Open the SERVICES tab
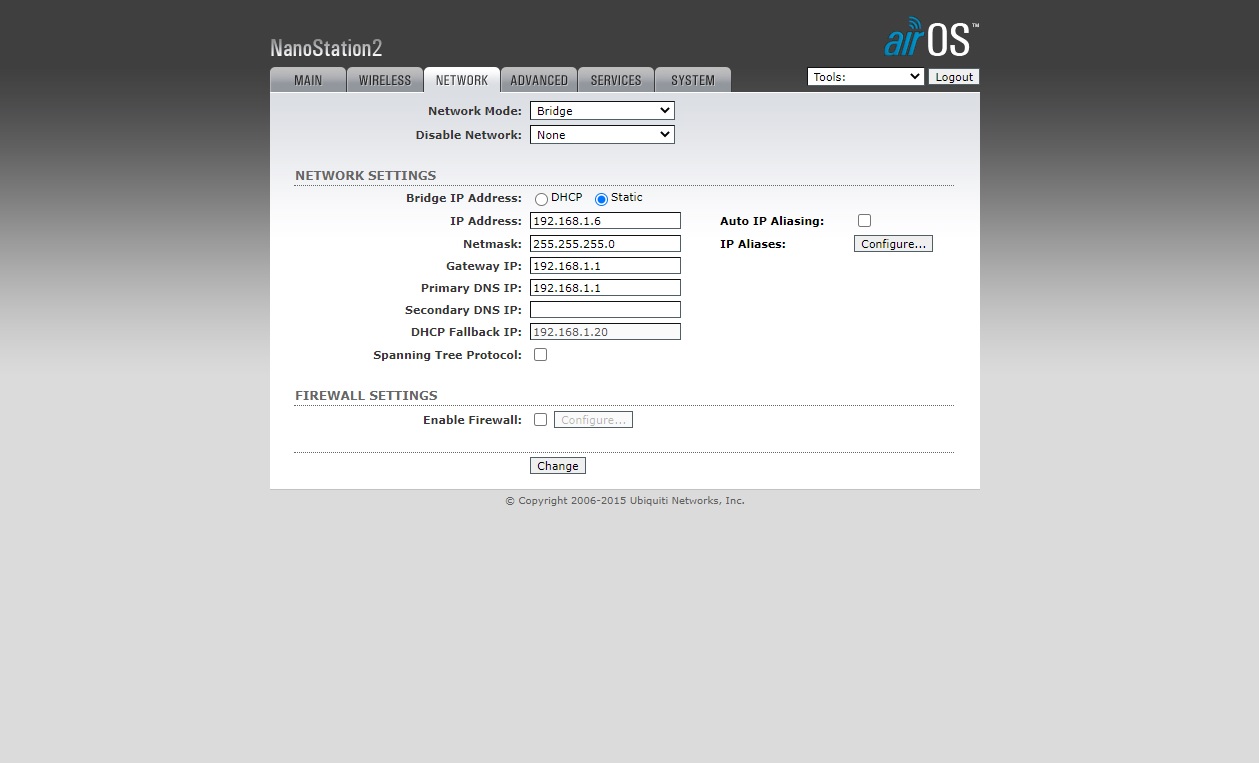This screenshot has width=1259, height=763. click(x=616, y=80)
